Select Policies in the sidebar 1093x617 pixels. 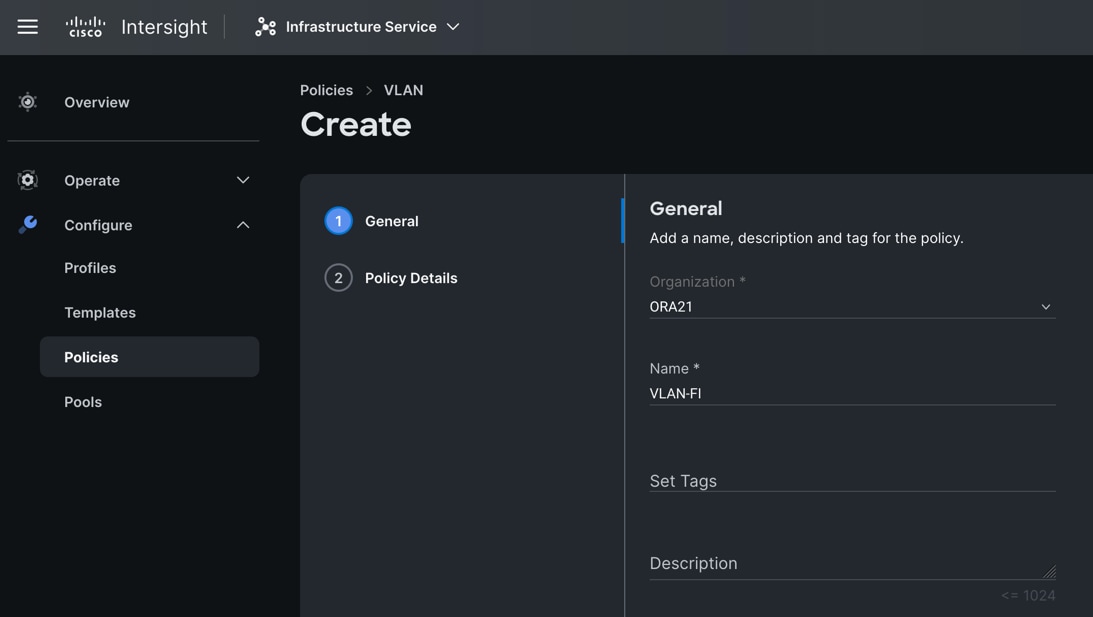(x=91, y=357)
